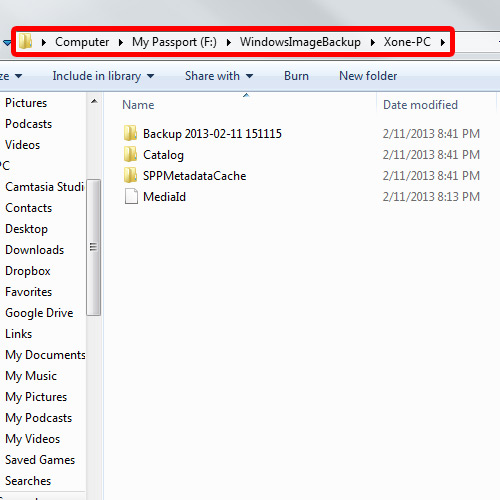Viewport: 500px width, 500px height.
Task: Sort files by Name column header
Action: click(x=240, y=105)
